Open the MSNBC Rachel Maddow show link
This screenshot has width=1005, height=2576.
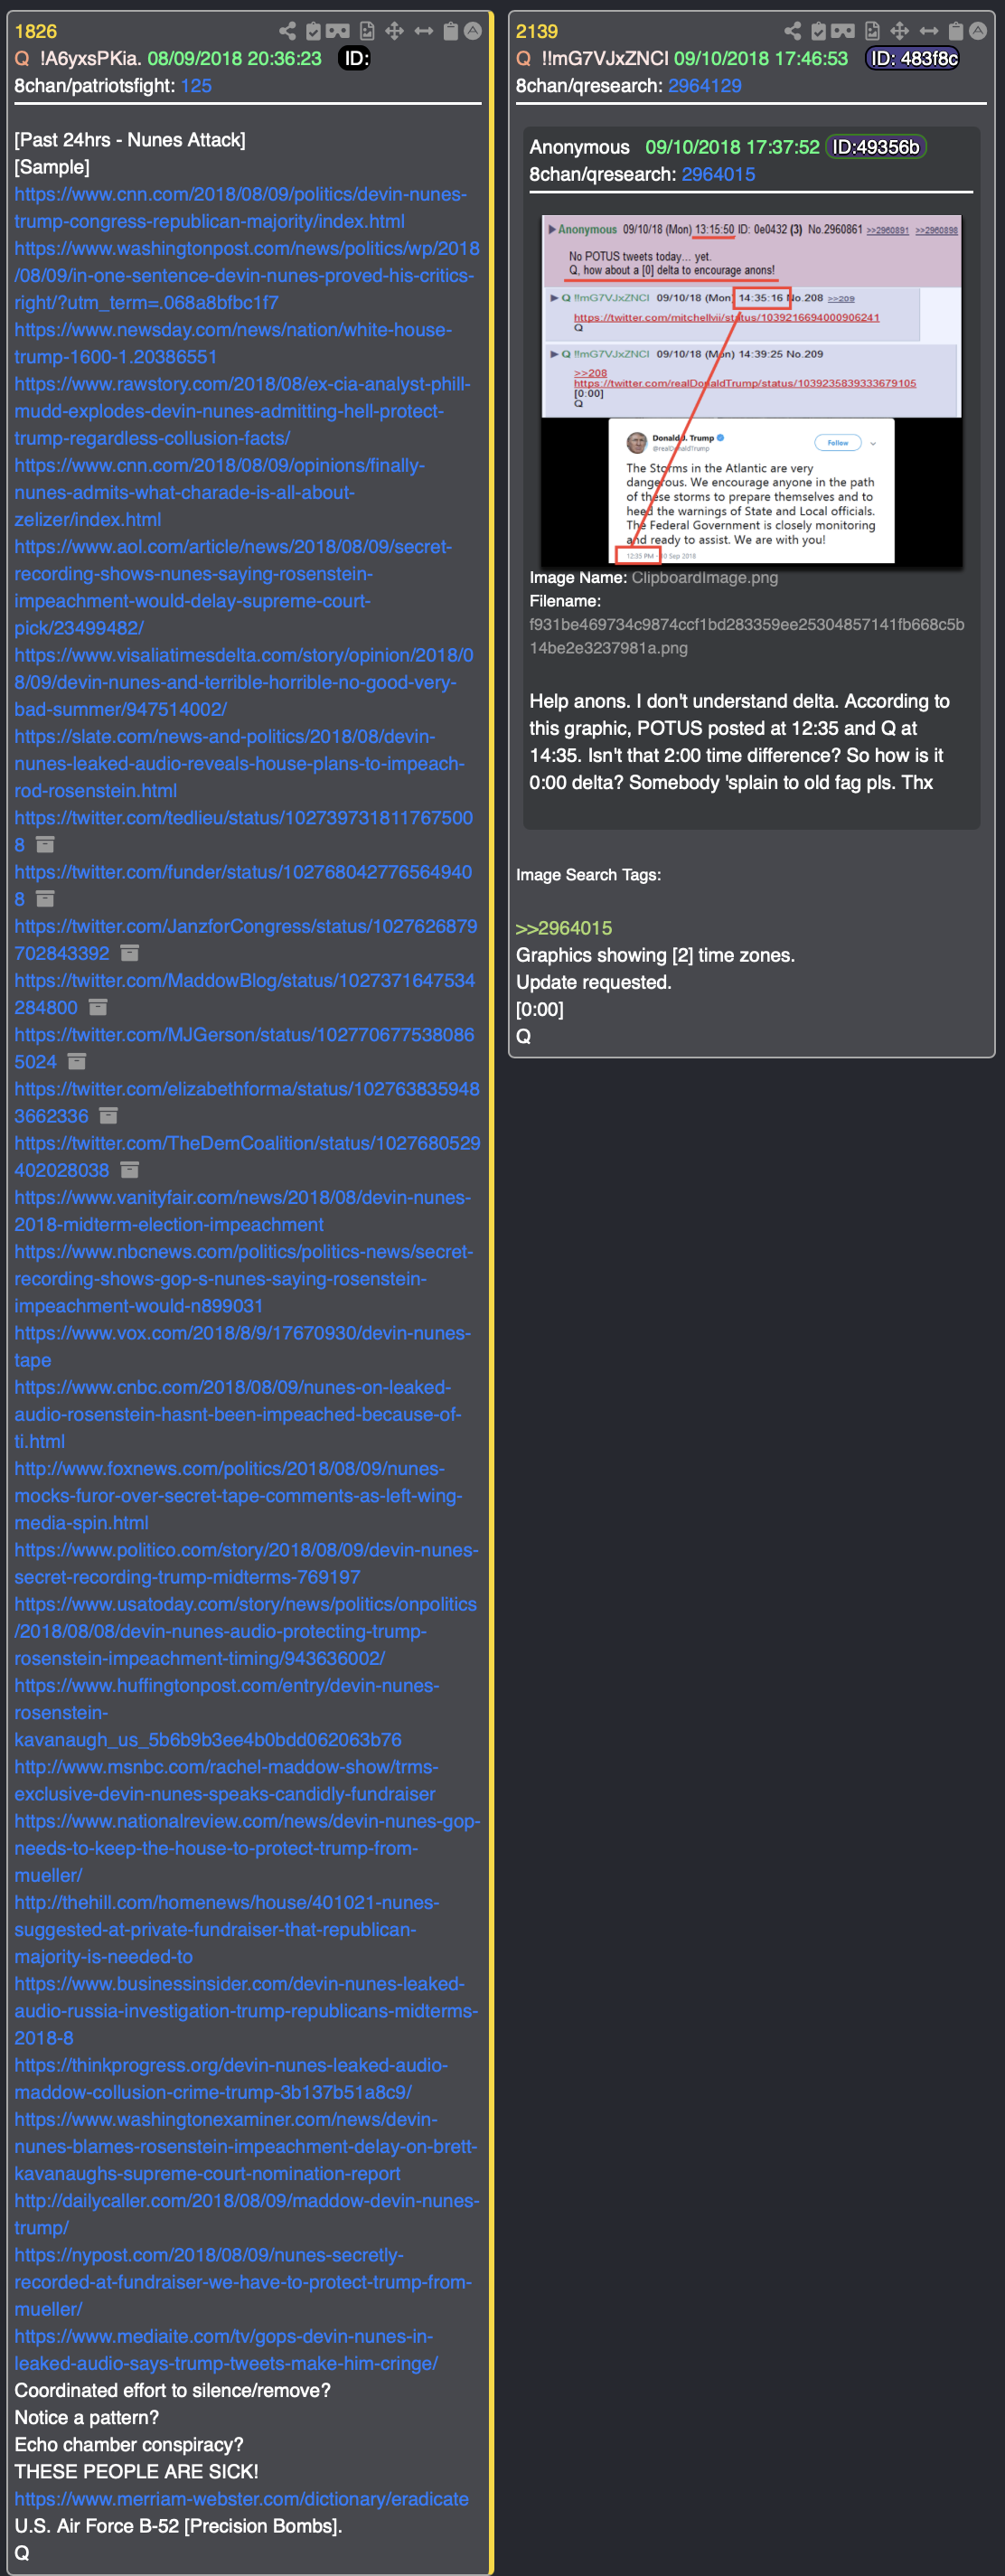pyautogui.click(x=226, y=1780)
